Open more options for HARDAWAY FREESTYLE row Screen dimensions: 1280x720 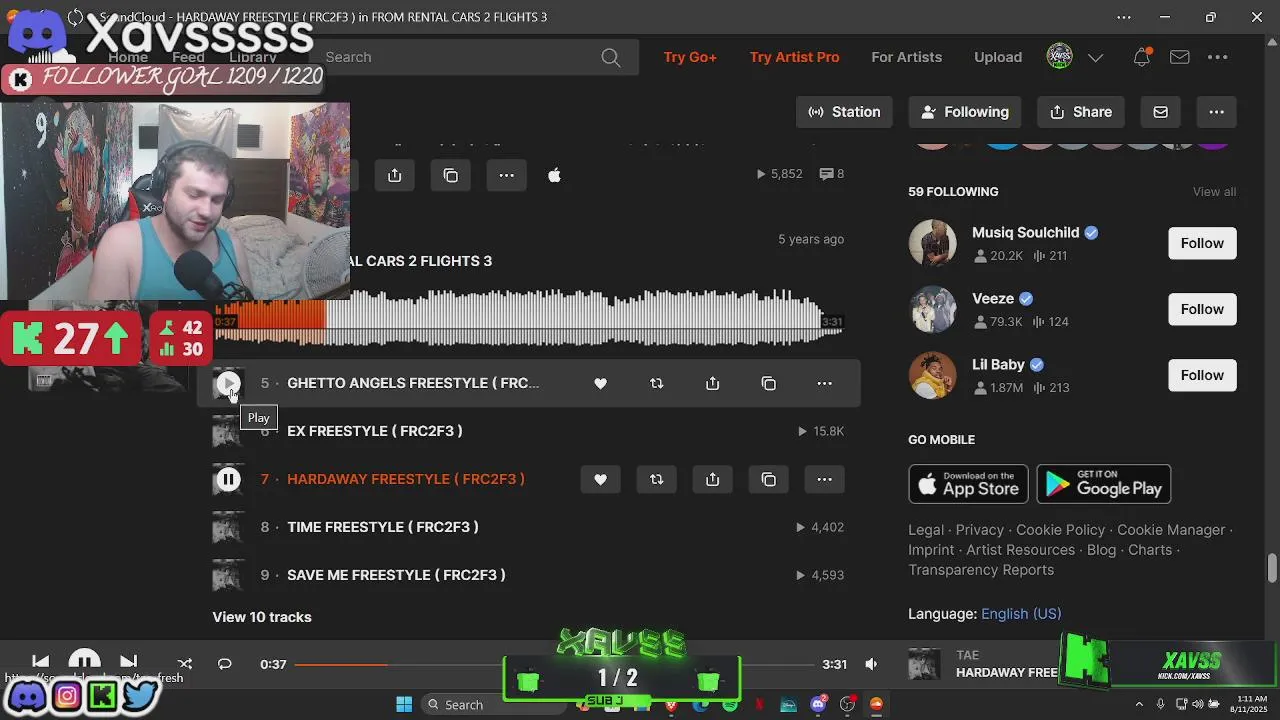click(x=824, y=479)
